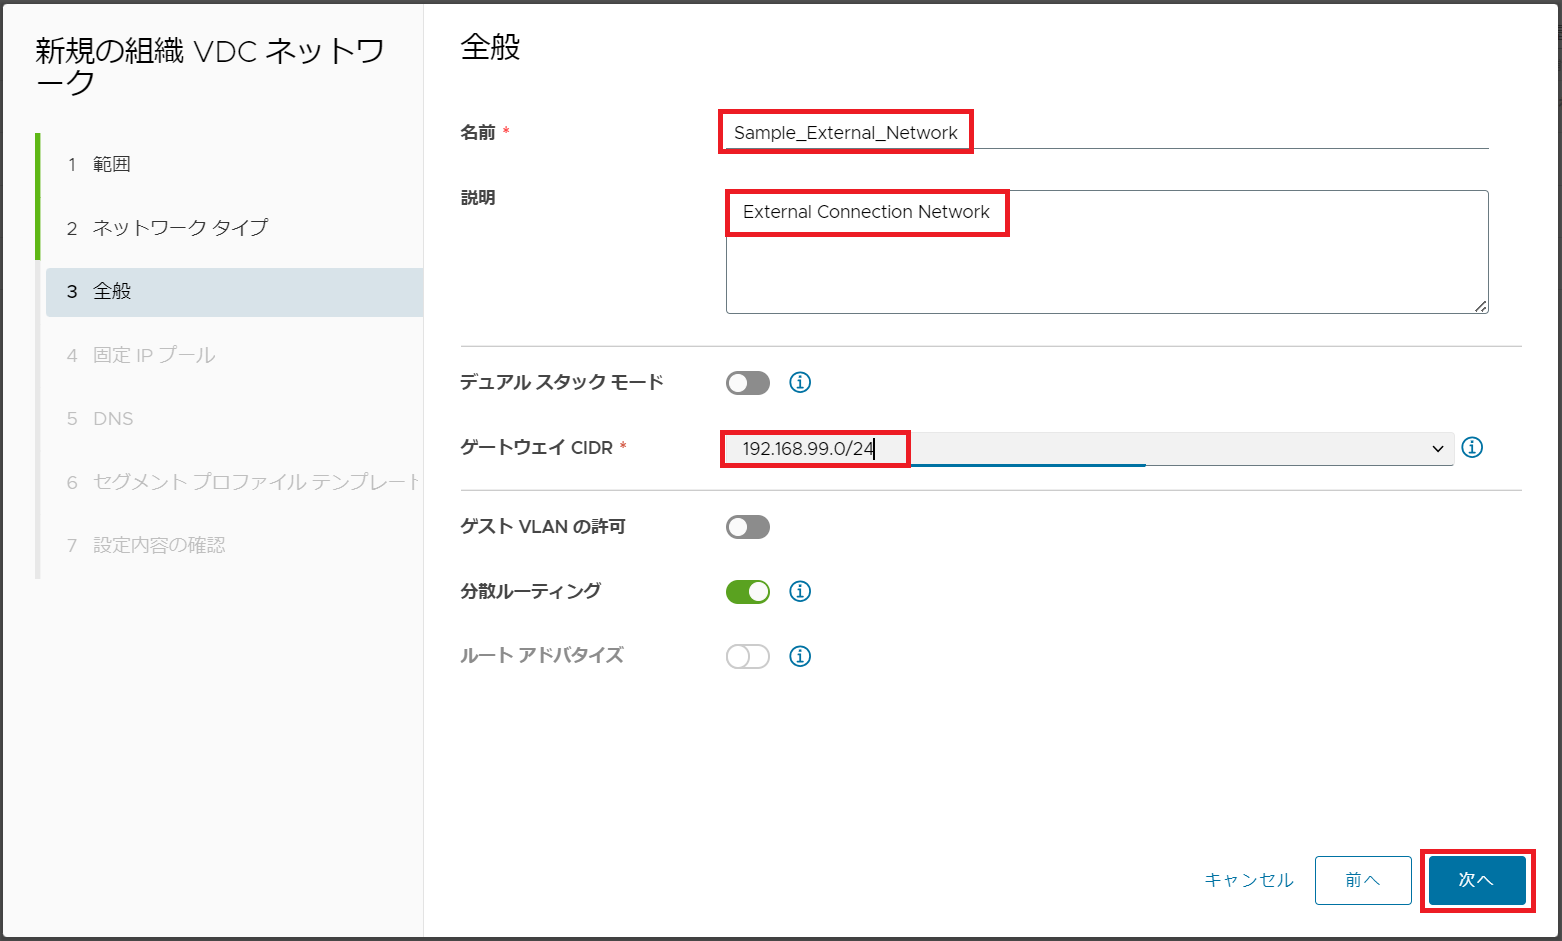This screenshot has height=941, width=1562.
Task: Click the info icon beside ルート アドバタイズ
Action: tap(800, 656)
